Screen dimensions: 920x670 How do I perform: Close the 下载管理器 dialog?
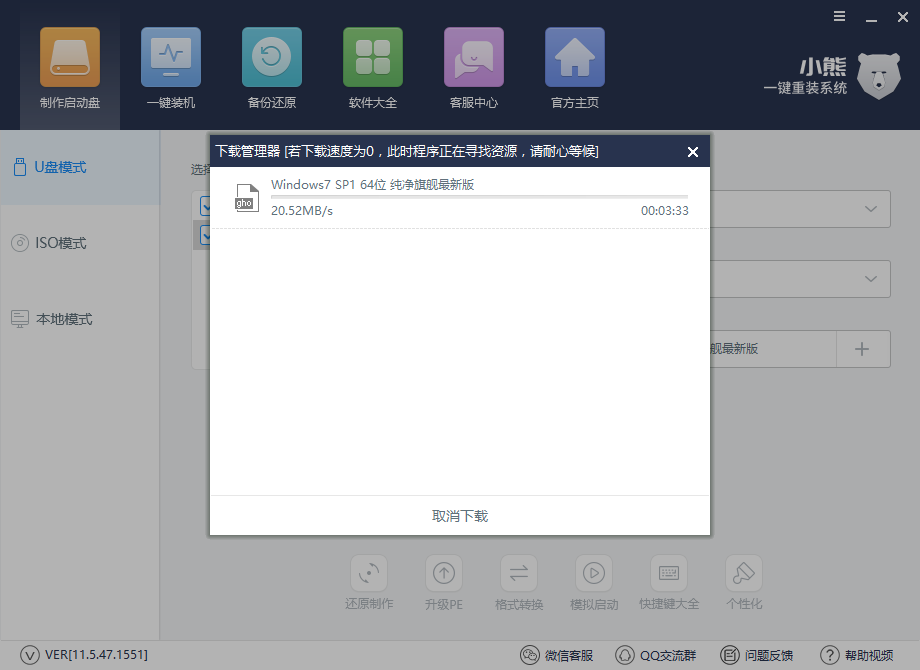click(x=692, y=152)
